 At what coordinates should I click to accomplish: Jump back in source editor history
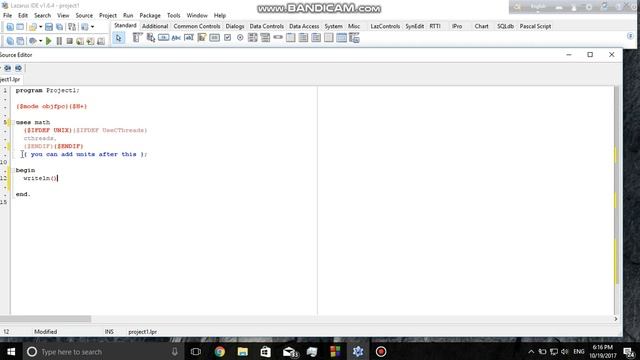coord(8,68)
